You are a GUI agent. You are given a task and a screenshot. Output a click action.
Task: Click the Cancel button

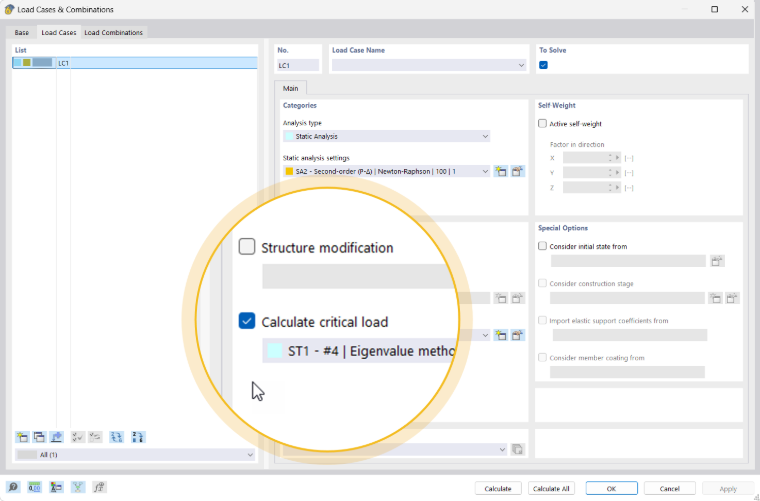(669, 488)
